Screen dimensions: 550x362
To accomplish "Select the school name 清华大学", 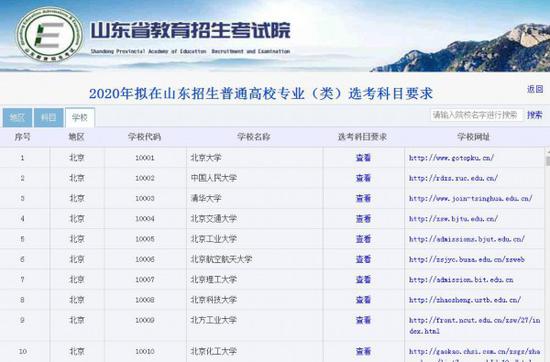I will tap(206, 199).
